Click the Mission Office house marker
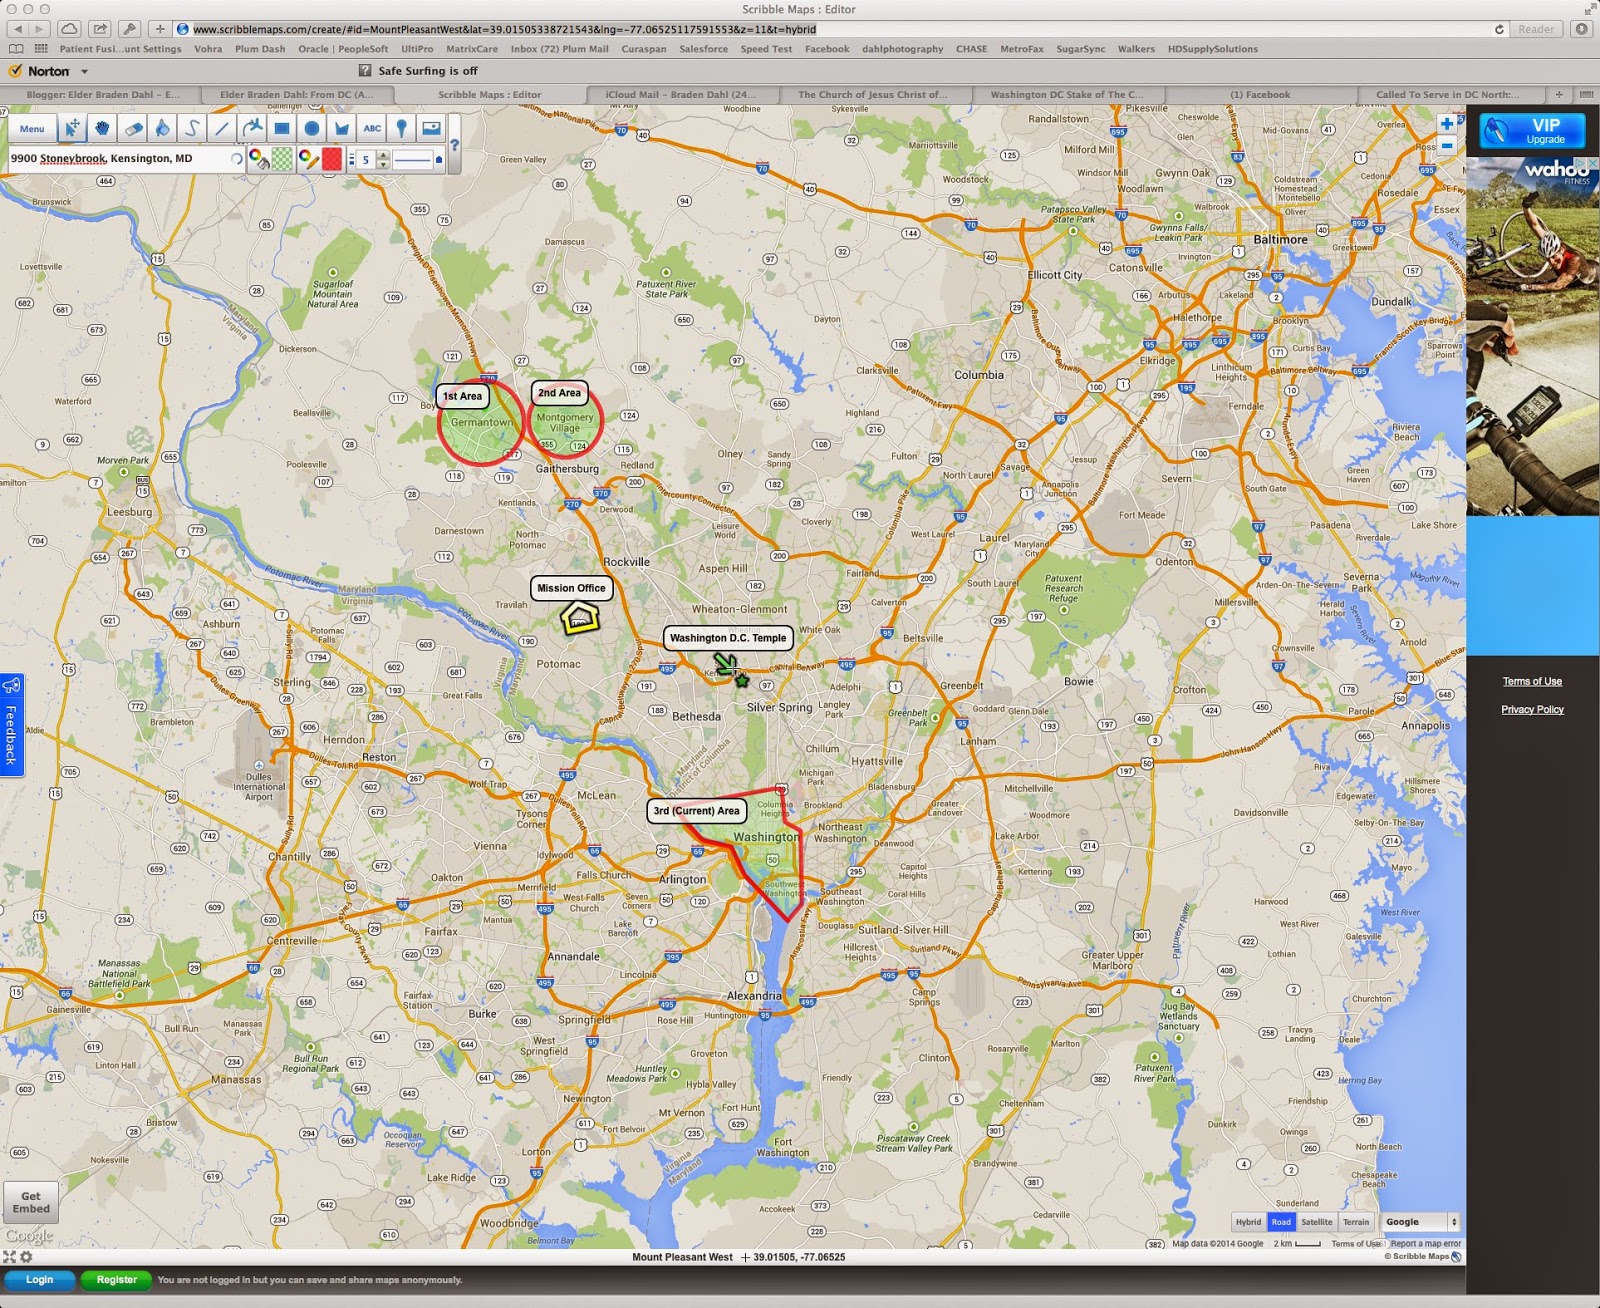This screenshot has width=1600, height=1308. tap(580, 619)
